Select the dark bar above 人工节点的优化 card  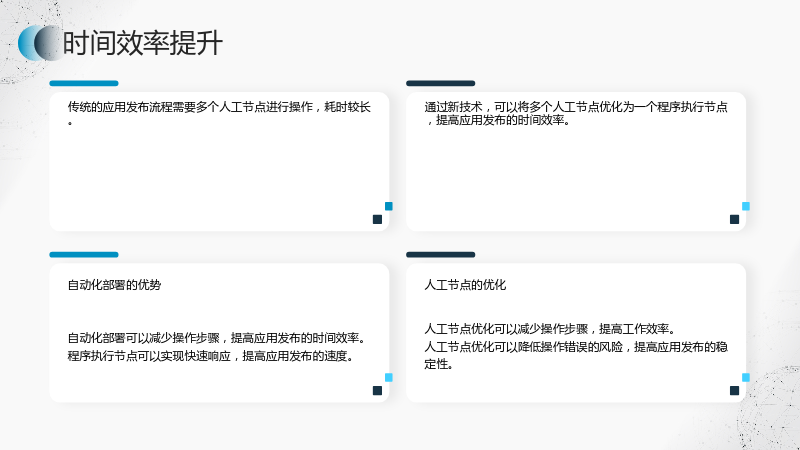pyautogui.click(x=441, y=255)
